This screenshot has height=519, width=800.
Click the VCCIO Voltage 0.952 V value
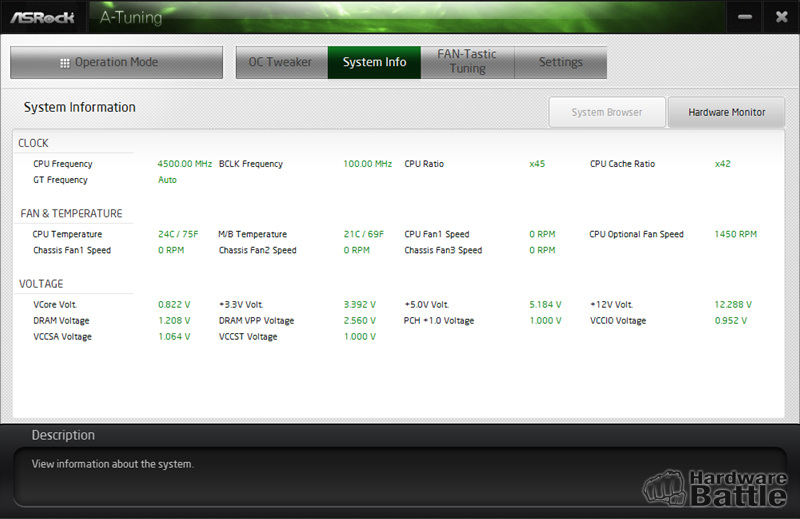[731, 320]
